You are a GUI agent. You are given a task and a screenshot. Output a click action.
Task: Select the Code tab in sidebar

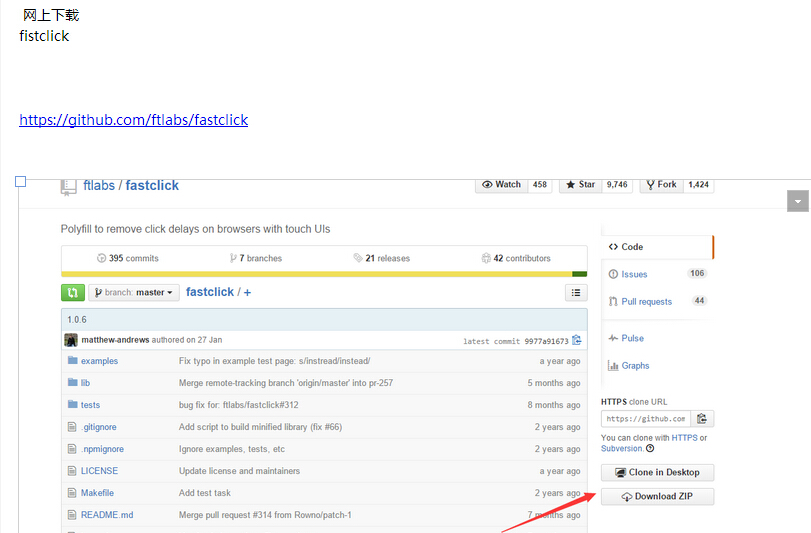pos(657,247)
